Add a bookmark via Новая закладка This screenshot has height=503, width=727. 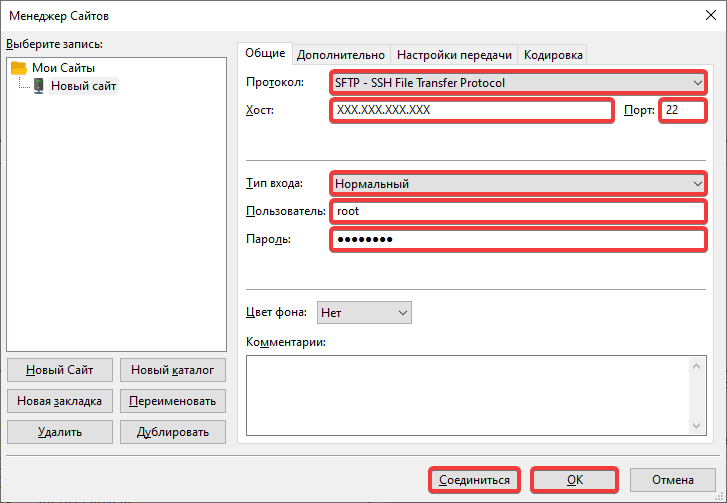pos(59,401)
